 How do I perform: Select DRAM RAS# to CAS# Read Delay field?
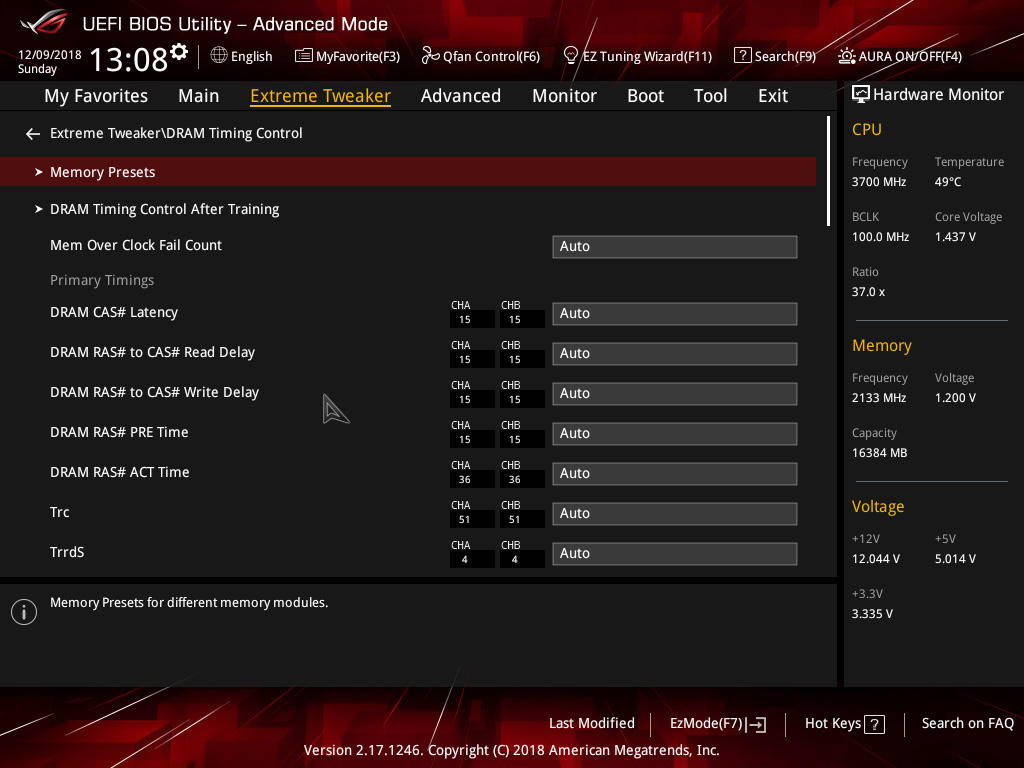click(675, 353)
